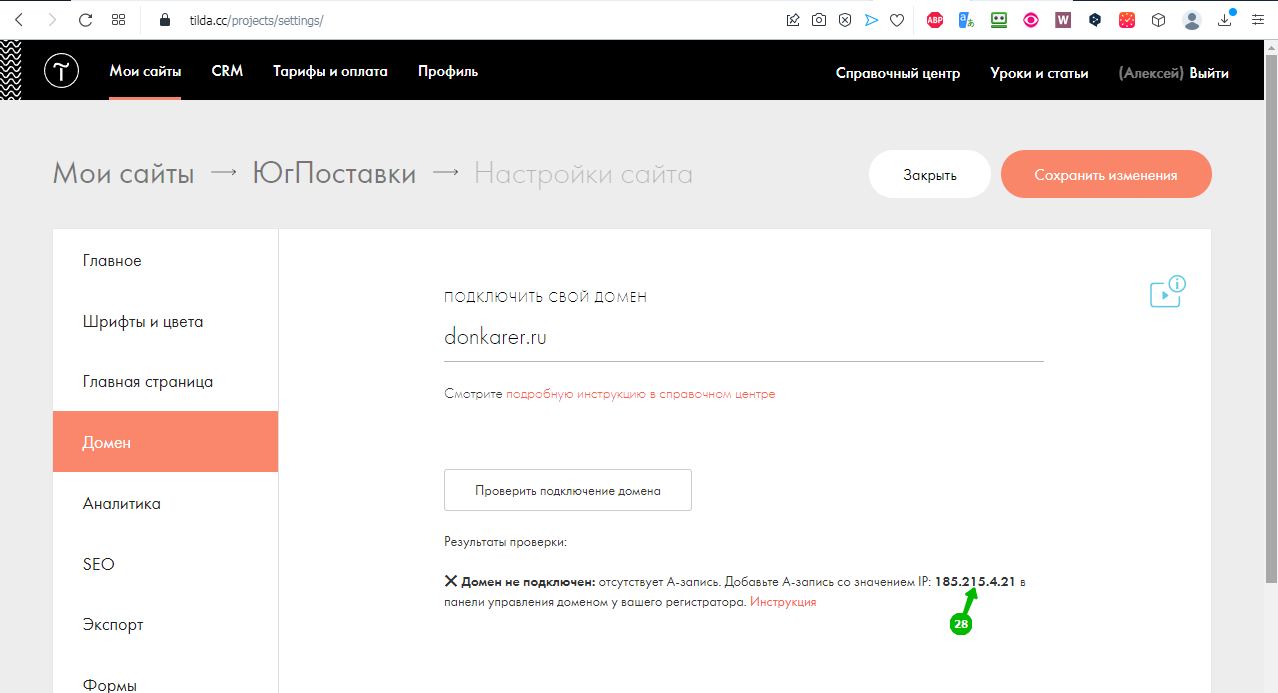Select the Аналитика settings tab

[x=165, y=504]
